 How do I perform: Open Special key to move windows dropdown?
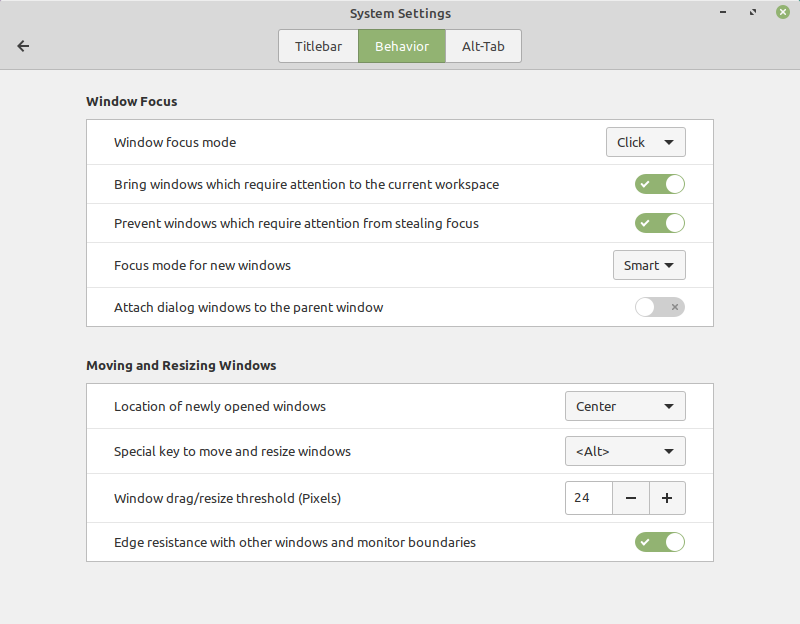[625, 451]
